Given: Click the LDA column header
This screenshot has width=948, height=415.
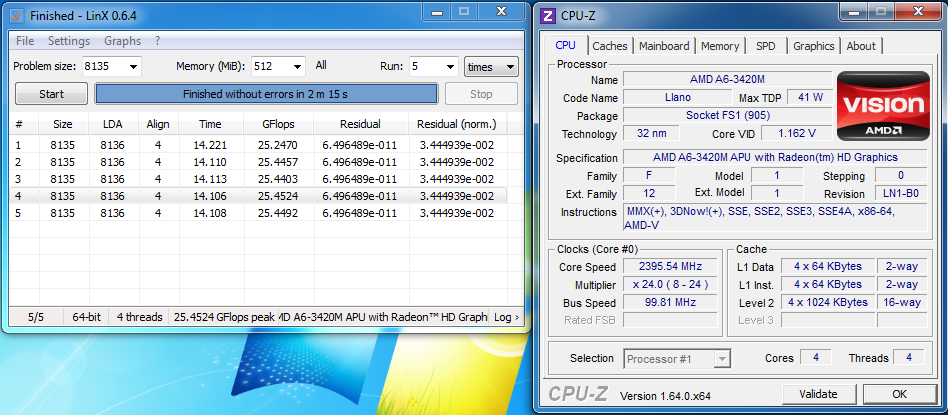Looking at the screenshot, I should click(112, 124).
